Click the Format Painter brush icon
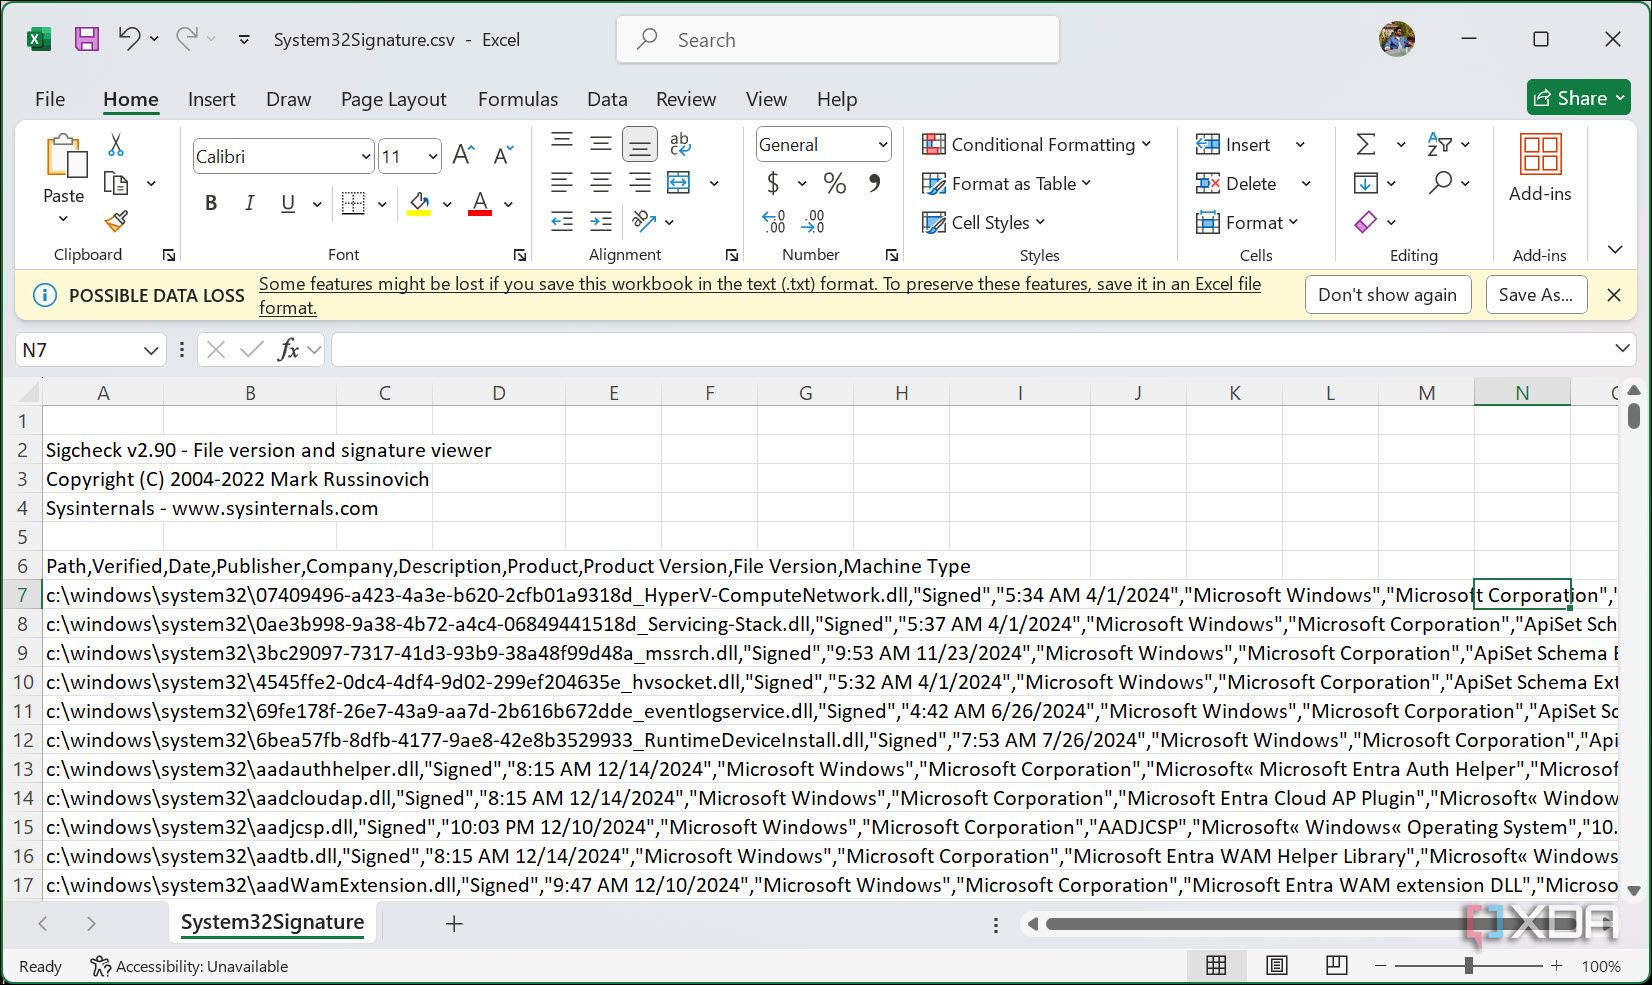1652x985 pixels. (116, 221)
